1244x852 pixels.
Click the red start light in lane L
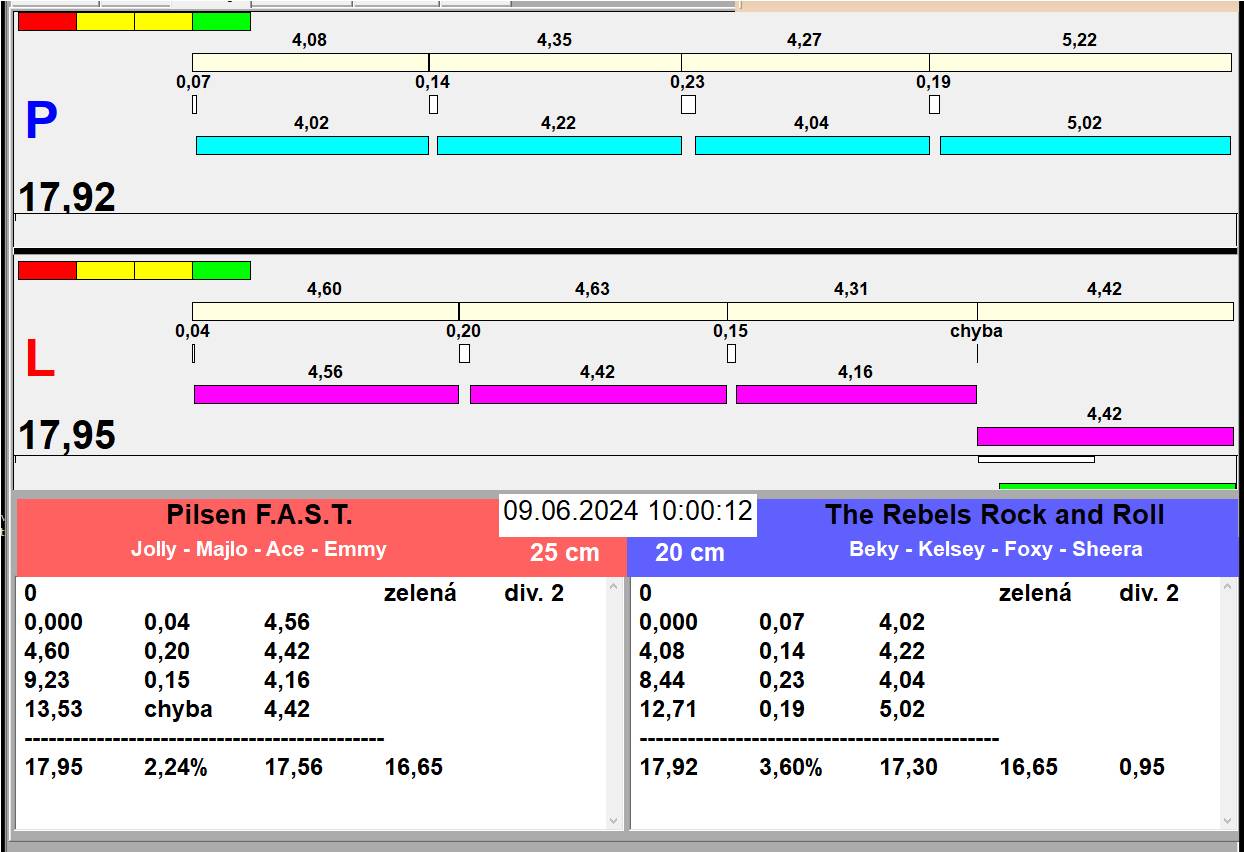coord(47,270)
